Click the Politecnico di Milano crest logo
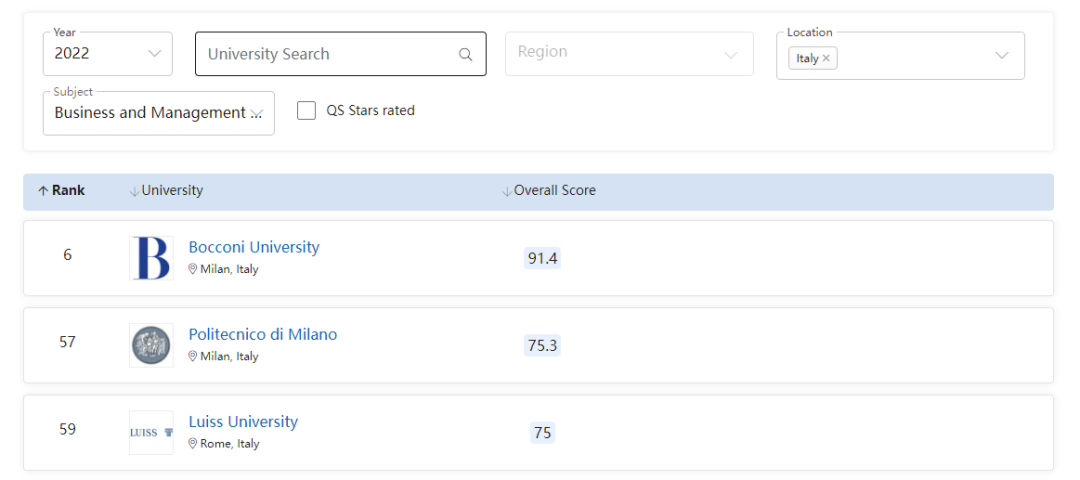Viewport: 1080px width, 480px height. coord(152,345)
